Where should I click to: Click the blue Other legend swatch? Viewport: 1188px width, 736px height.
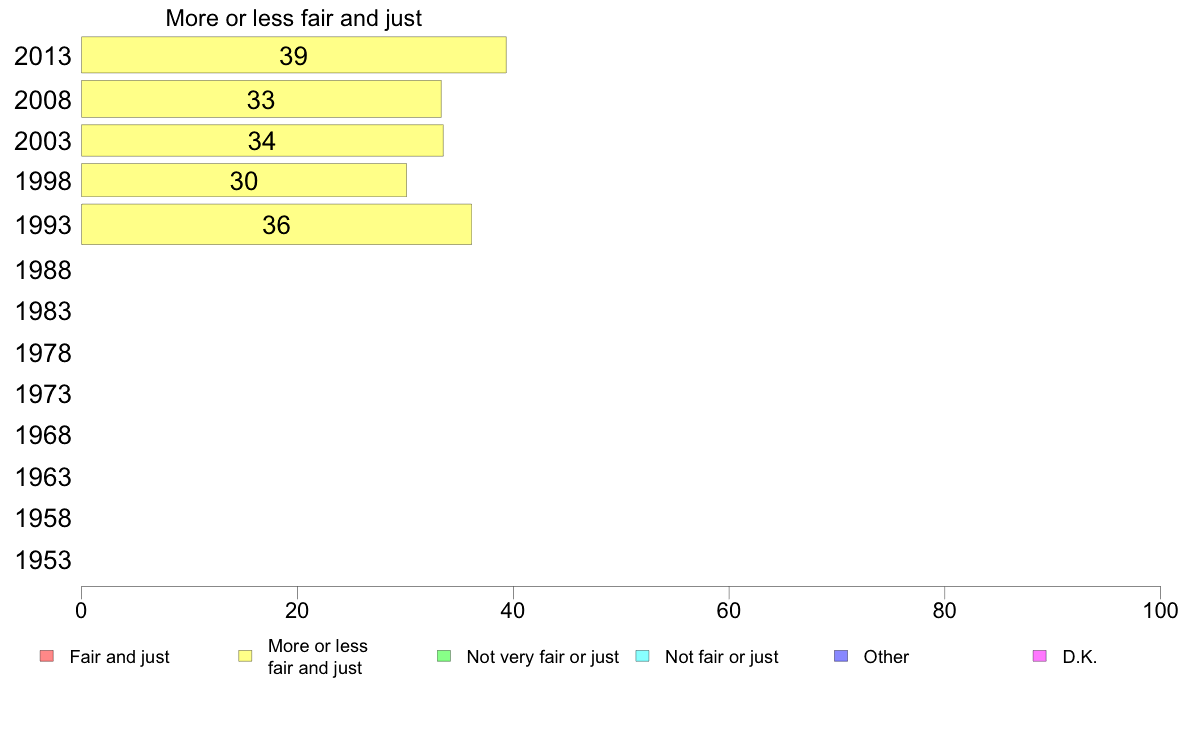coord(841,656)
